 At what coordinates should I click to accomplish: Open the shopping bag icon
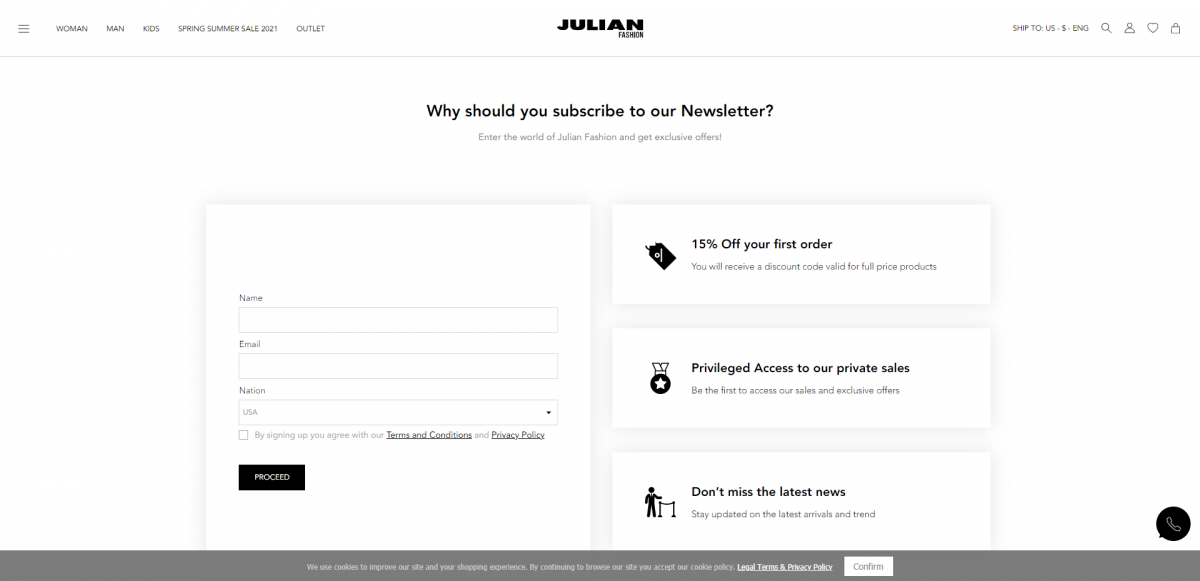click(1176, 28)
